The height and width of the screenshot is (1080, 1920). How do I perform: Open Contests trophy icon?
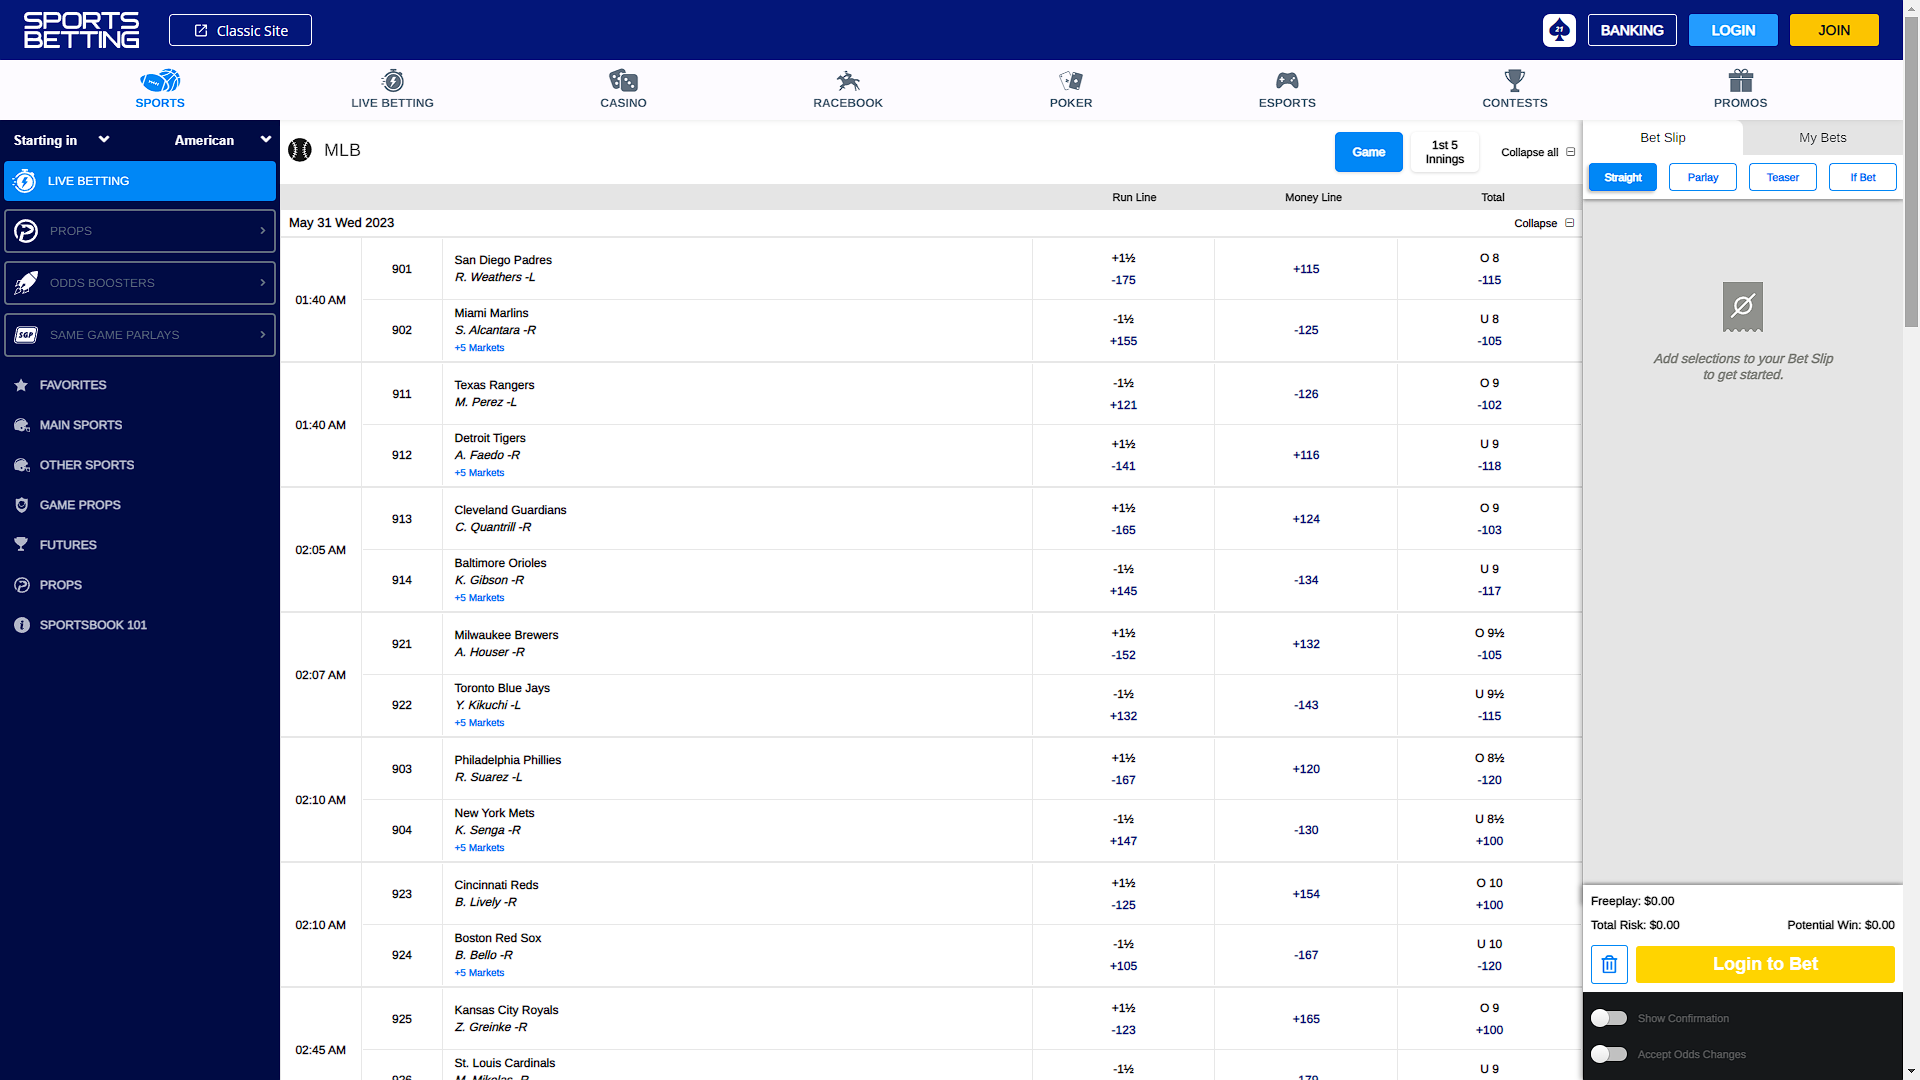point(1514,80)
